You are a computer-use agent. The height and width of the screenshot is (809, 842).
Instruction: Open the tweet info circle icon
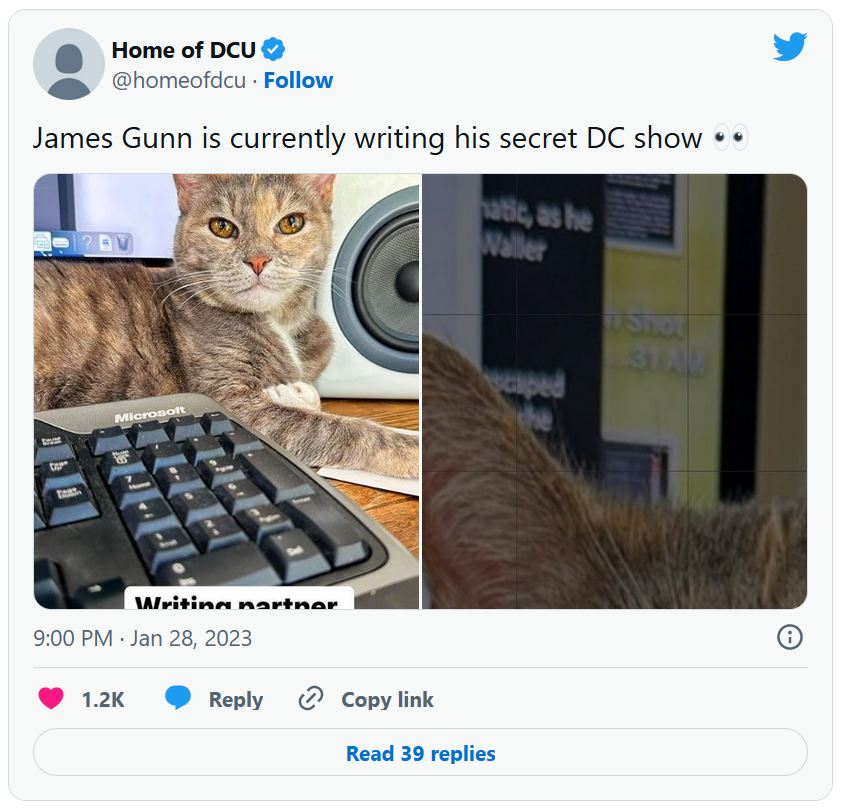click(x=789, y=637)
